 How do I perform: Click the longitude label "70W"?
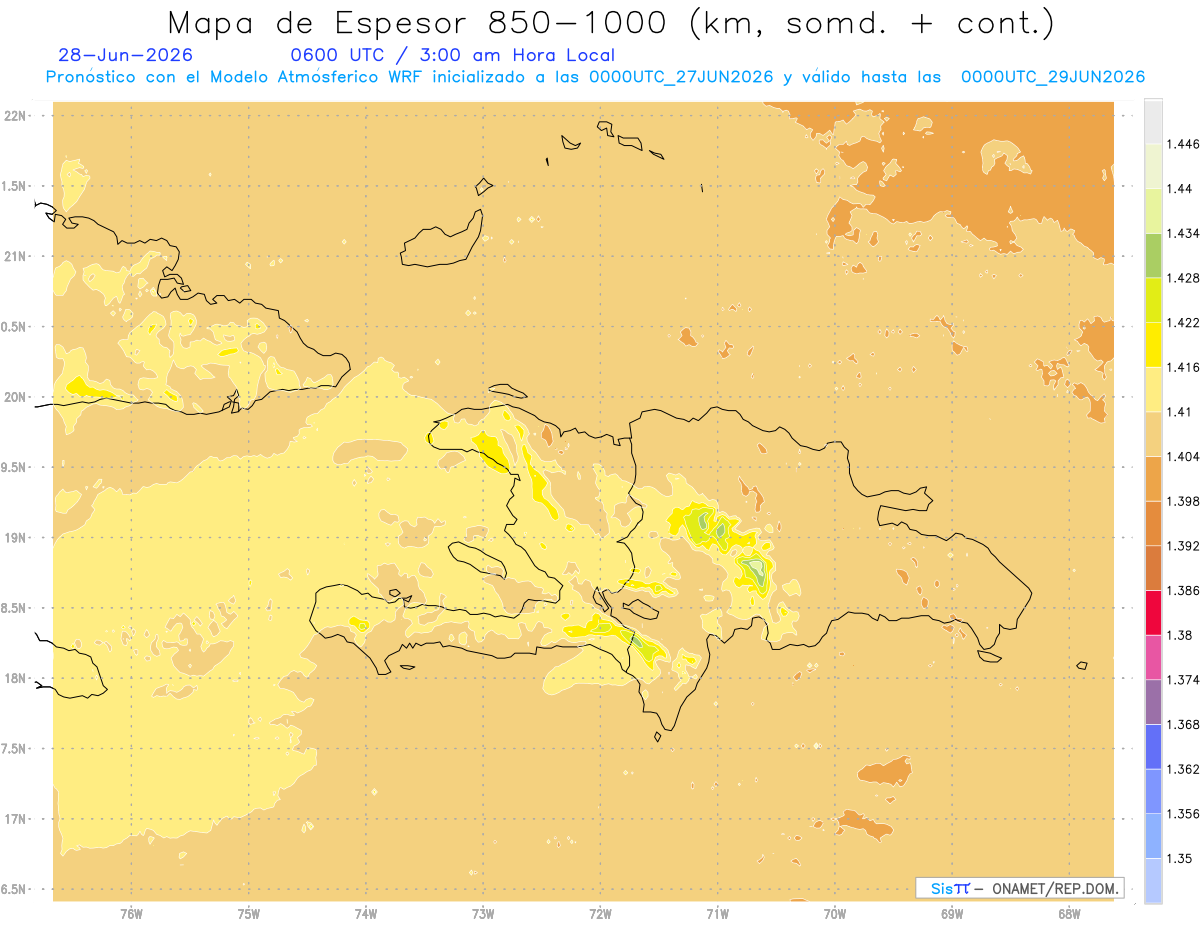835,914
